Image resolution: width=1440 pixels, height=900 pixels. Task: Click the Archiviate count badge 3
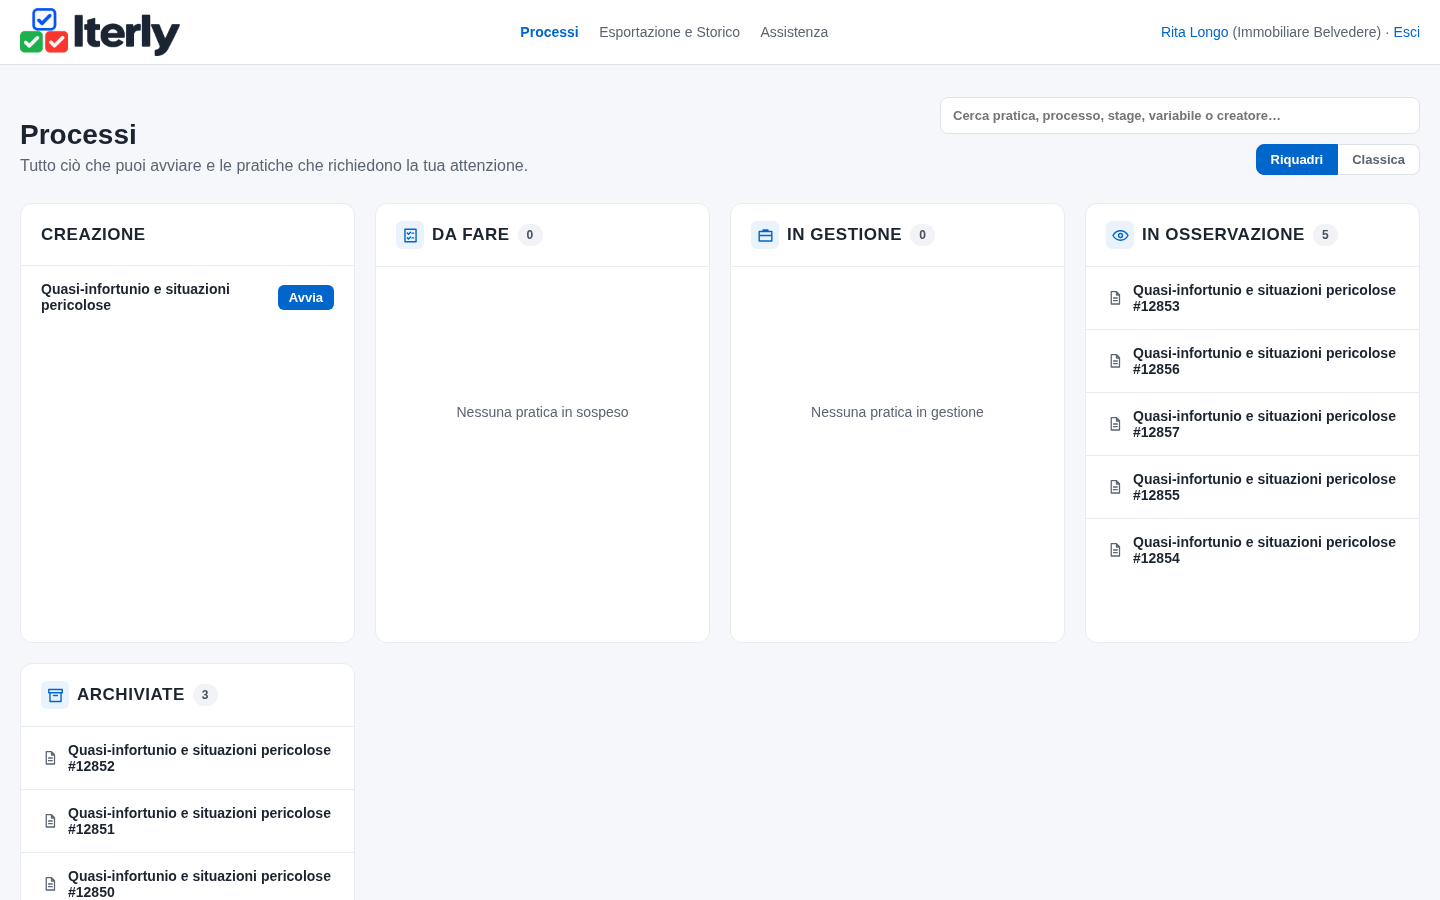205,695
